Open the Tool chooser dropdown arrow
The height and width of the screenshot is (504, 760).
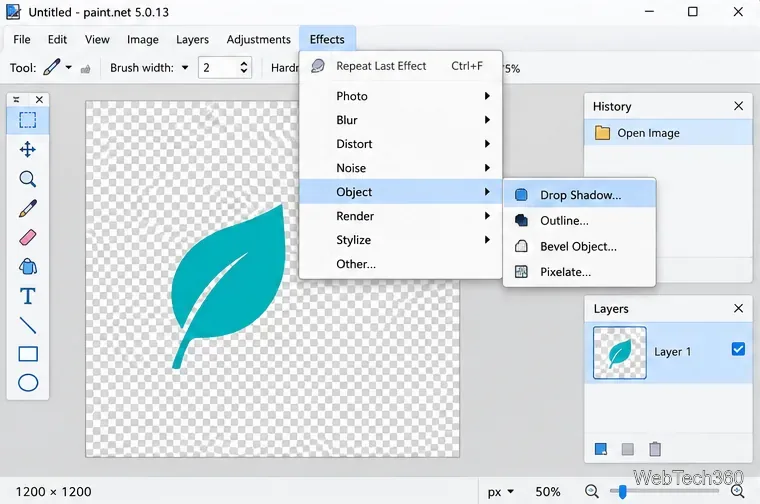69,67
